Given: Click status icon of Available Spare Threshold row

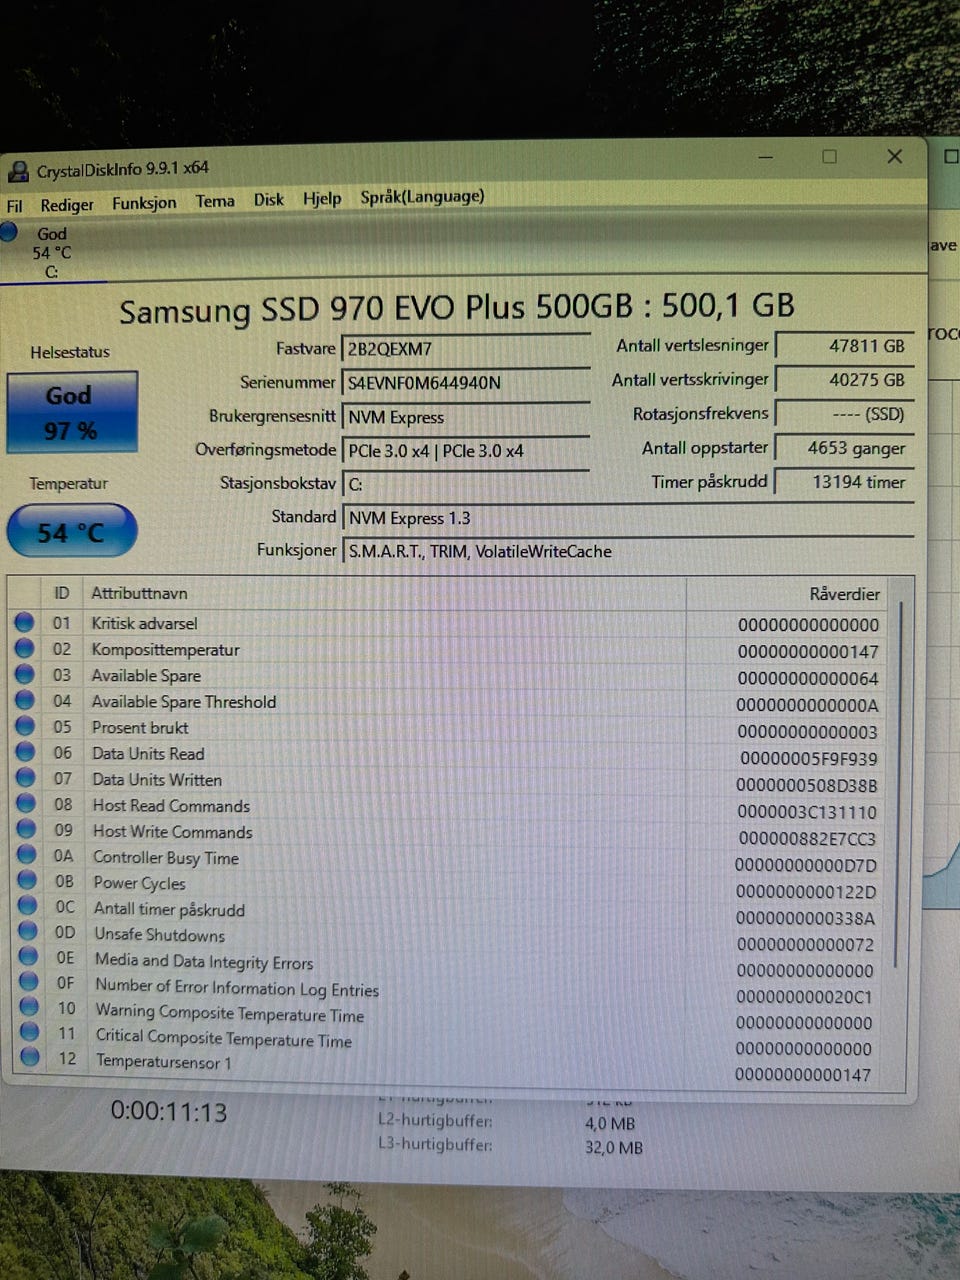Looking at the screenshot, I should [x=24, y=700].
